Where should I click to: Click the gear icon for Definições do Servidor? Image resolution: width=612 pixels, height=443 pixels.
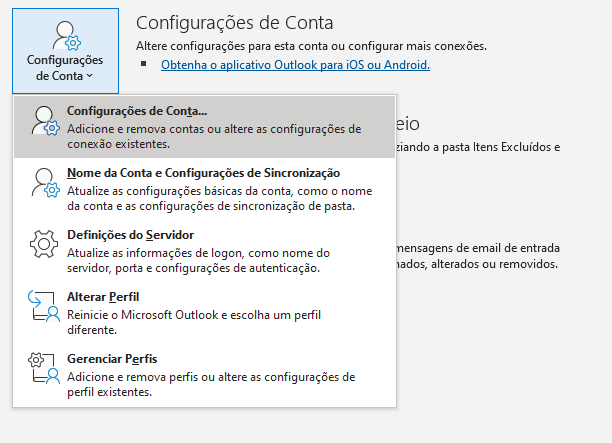pos(44,244)
